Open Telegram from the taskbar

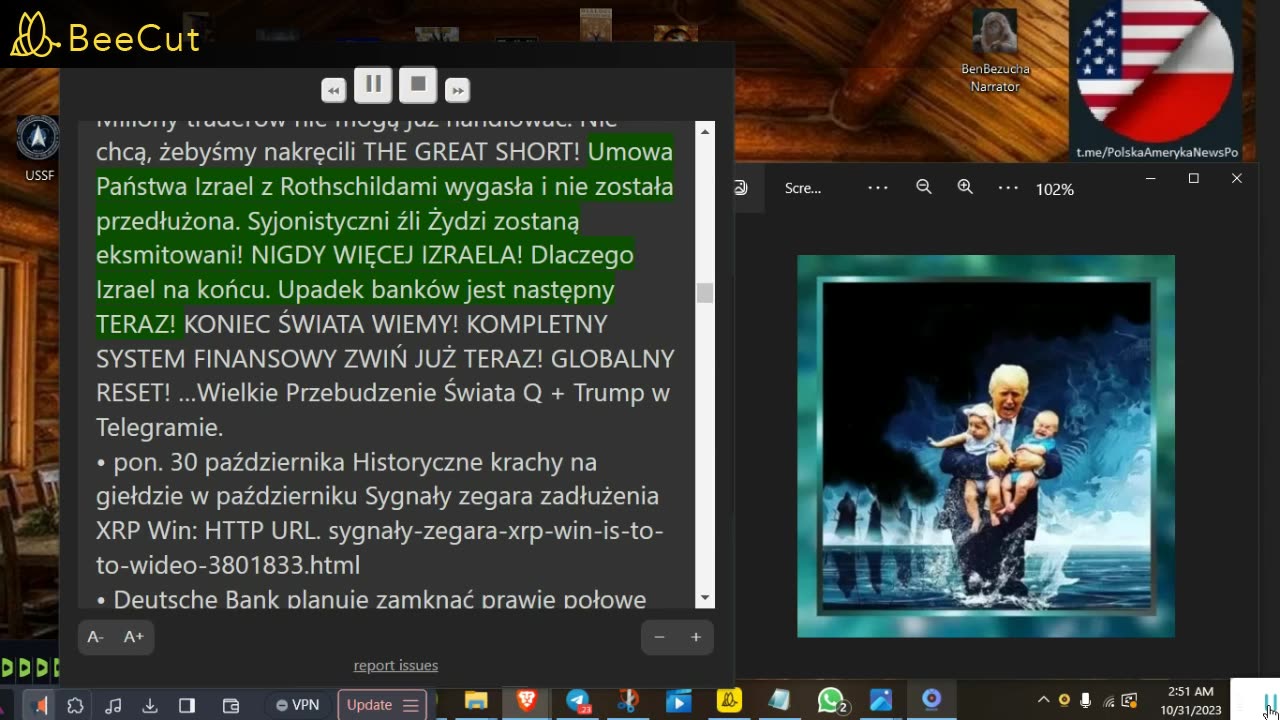coord(578,701)
